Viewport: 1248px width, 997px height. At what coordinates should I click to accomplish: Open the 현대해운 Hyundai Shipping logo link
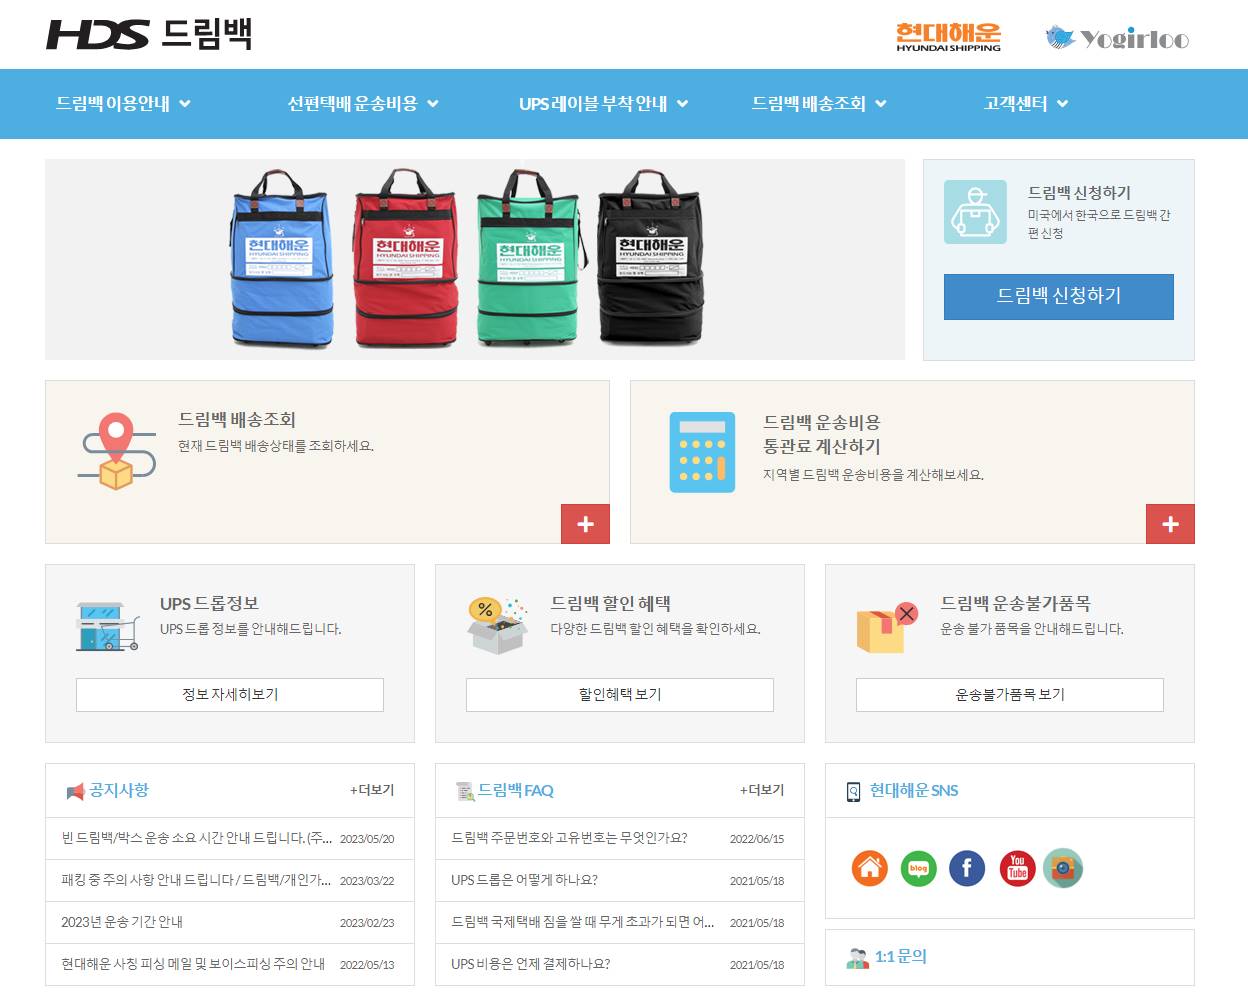pos(948,37)
